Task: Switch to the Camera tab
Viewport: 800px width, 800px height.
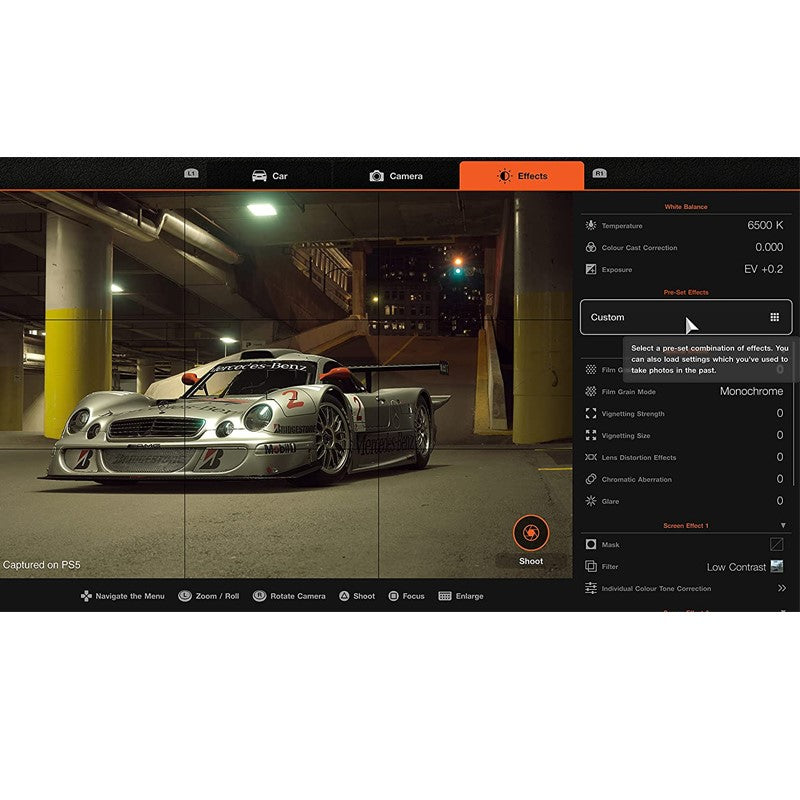Action: point(396,176)
